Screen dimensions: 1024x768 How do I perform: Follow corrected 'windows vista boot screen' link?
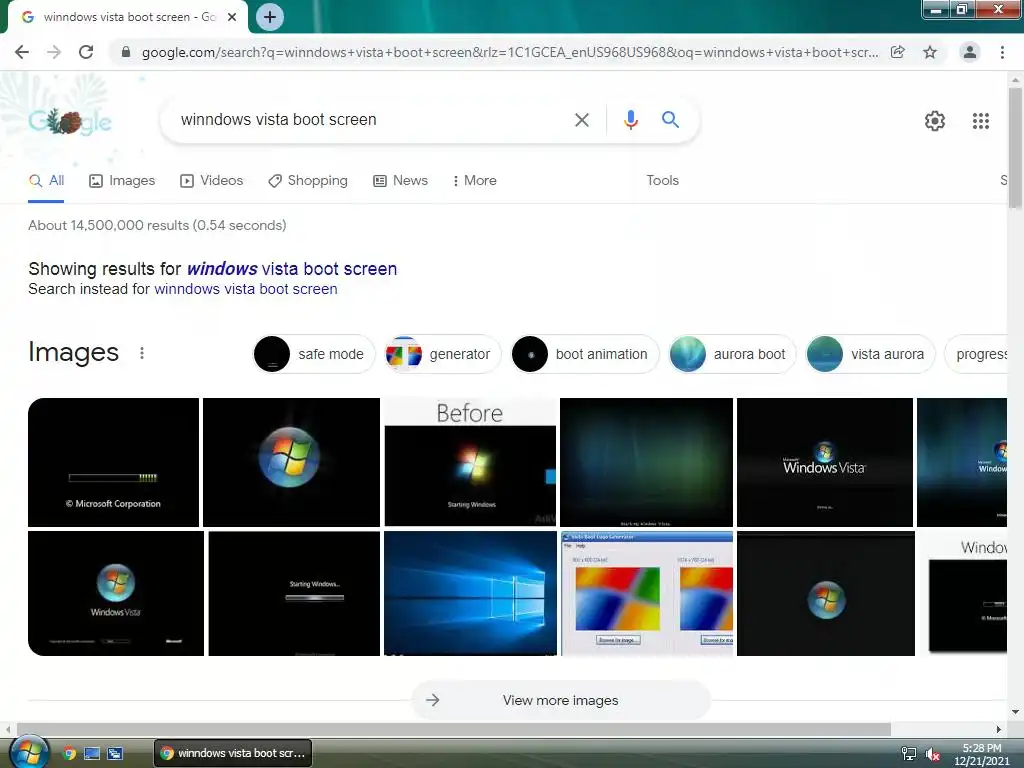coord(291,269)
